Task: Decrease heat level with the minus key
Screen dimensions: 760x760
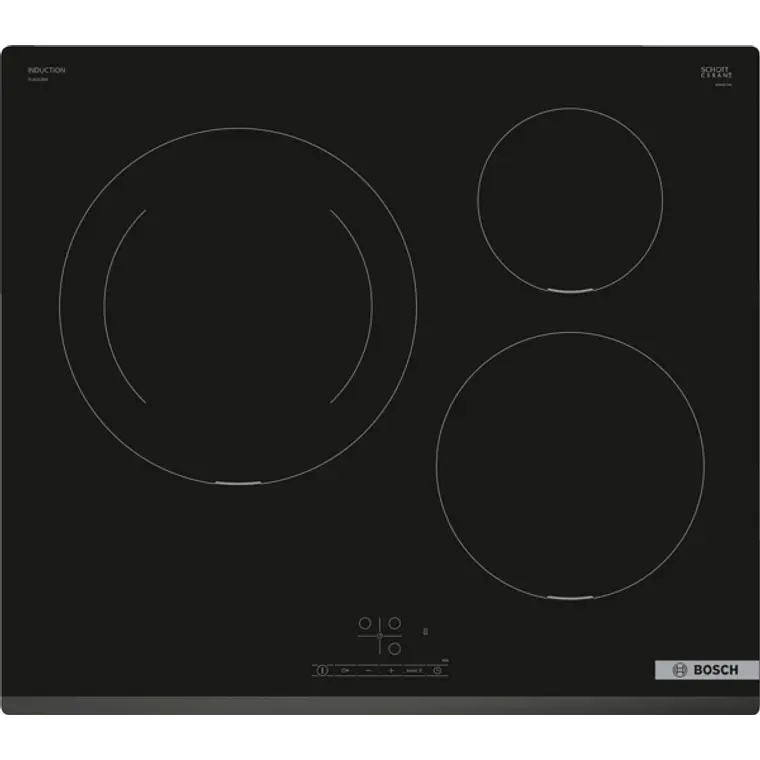Action: [x=368, y=670]
